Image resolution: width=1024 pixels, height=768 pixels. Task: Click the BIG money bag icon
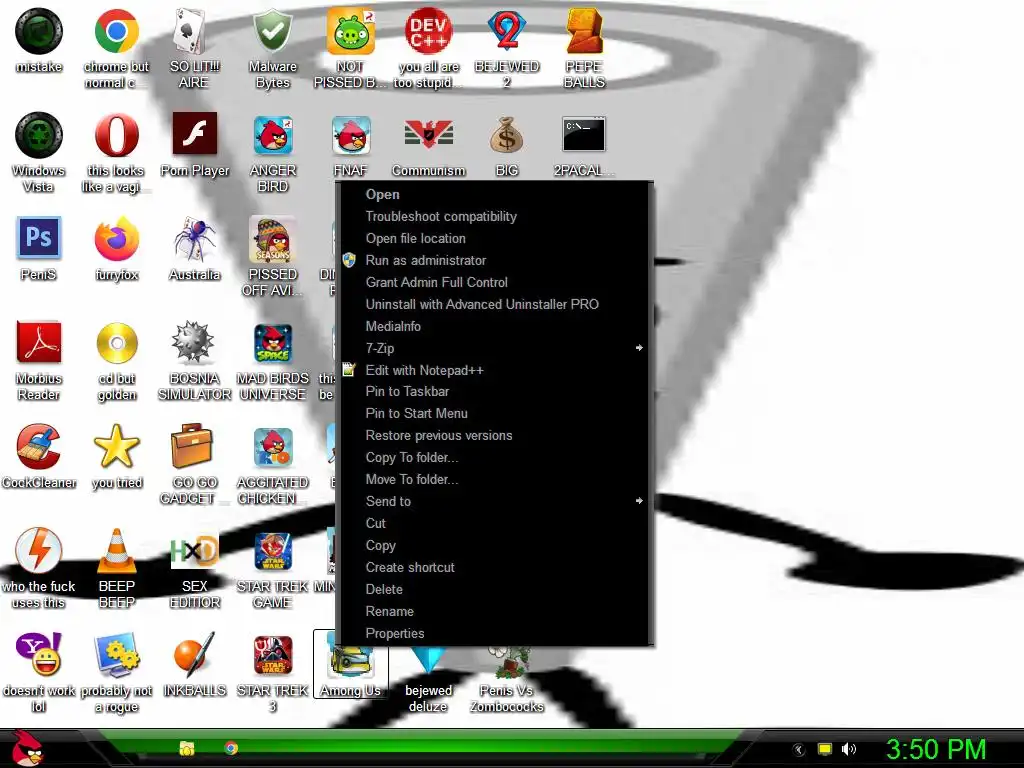(x=507, y=135)
